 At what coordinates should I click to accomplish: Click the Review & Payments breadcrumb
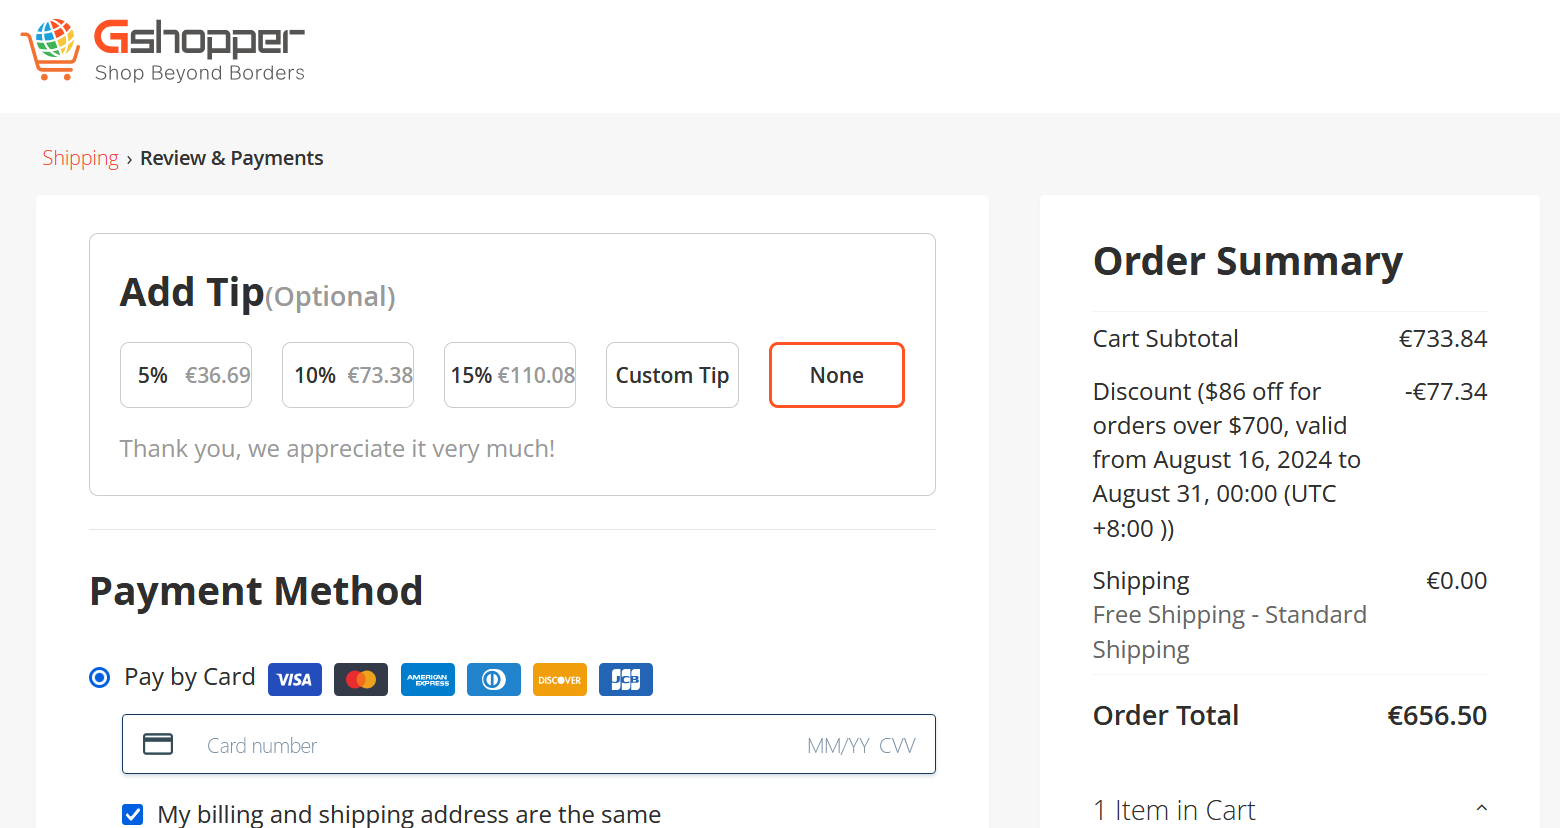[x=231, y=158]
